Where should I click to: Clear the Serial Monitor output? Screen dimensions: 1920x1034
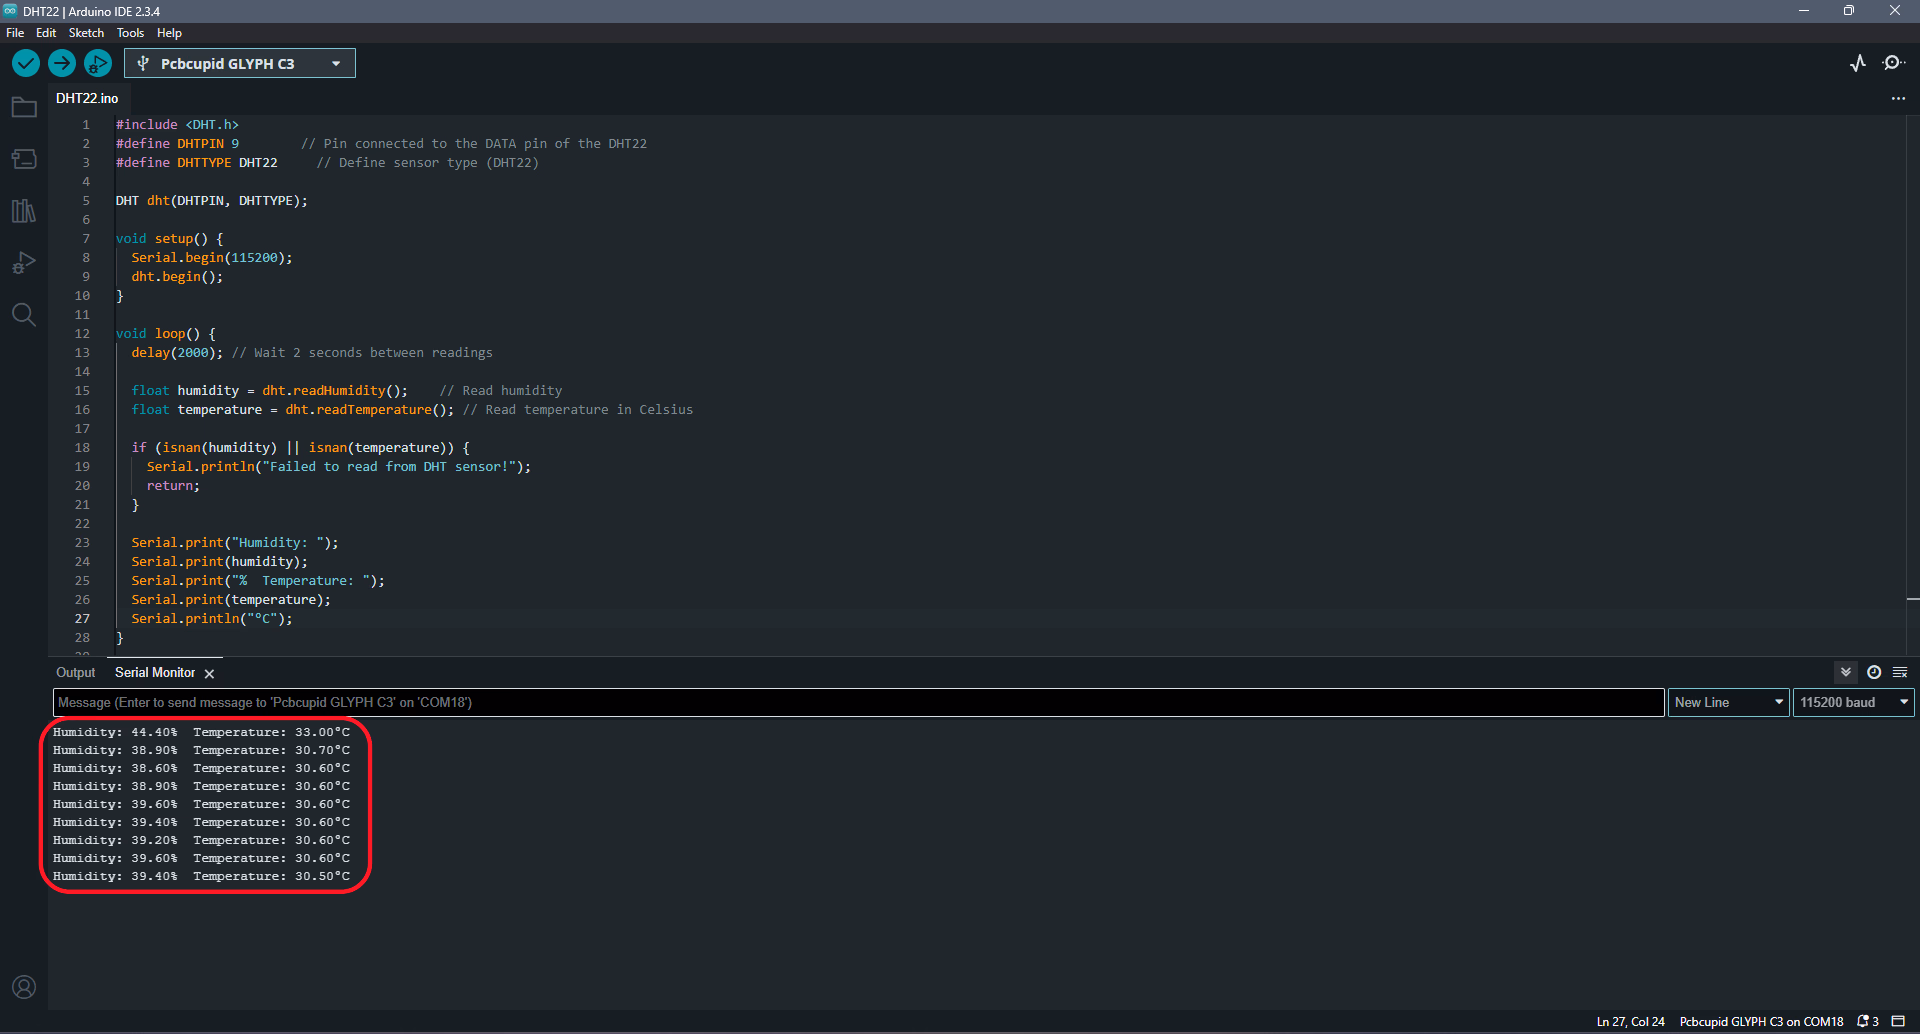[1899, 672]
